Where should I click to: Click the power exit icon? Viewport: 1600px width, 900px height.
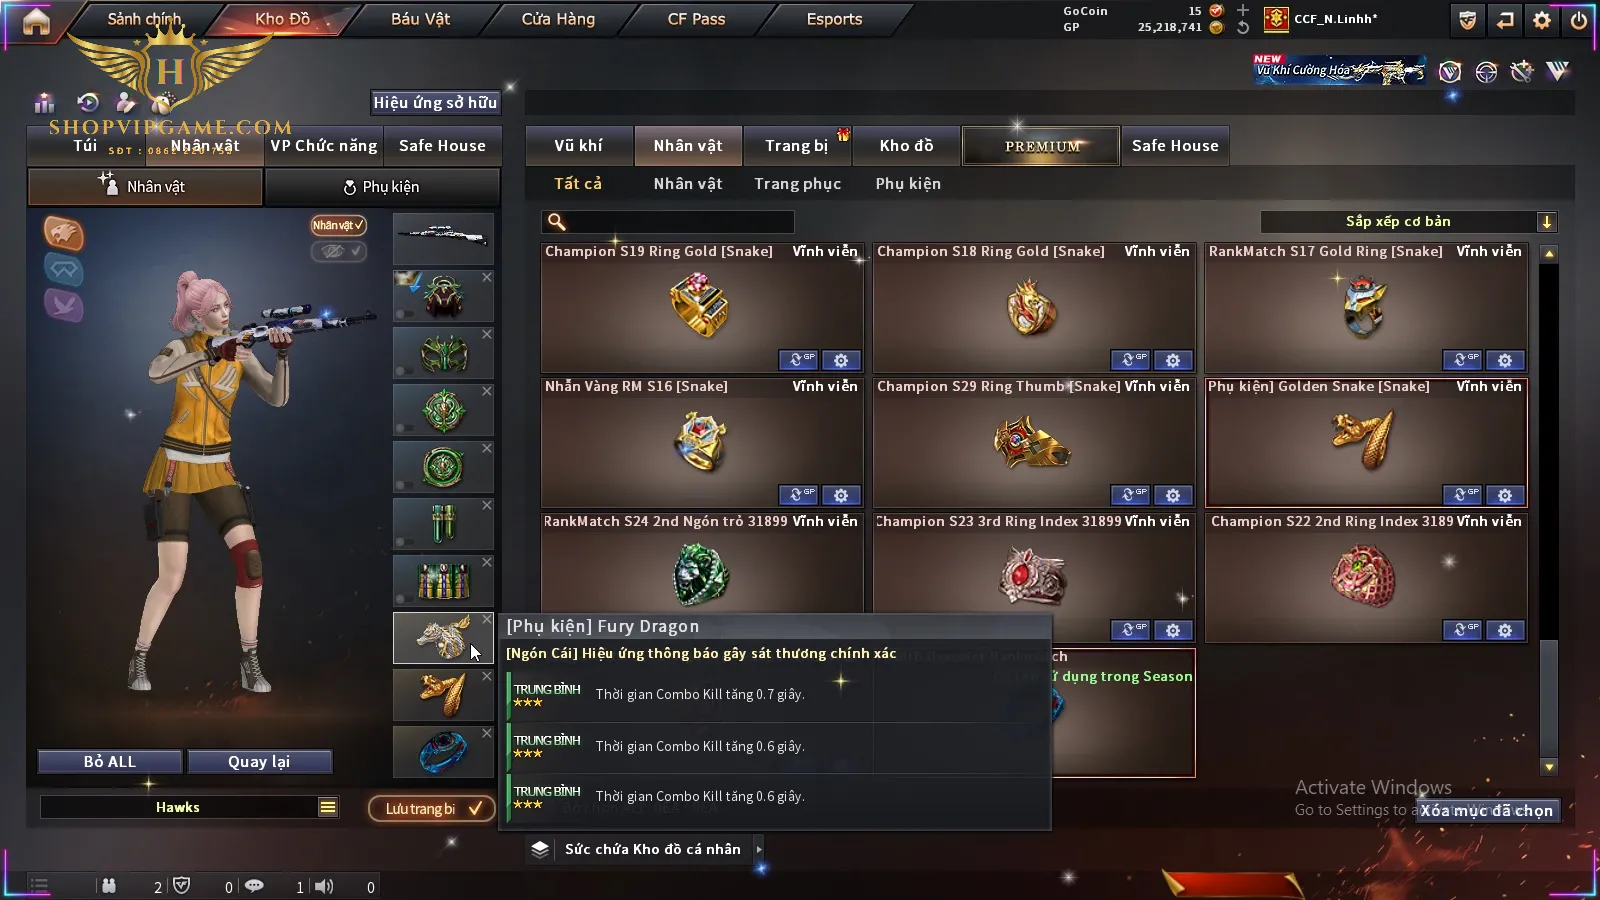pos(1579,20)
